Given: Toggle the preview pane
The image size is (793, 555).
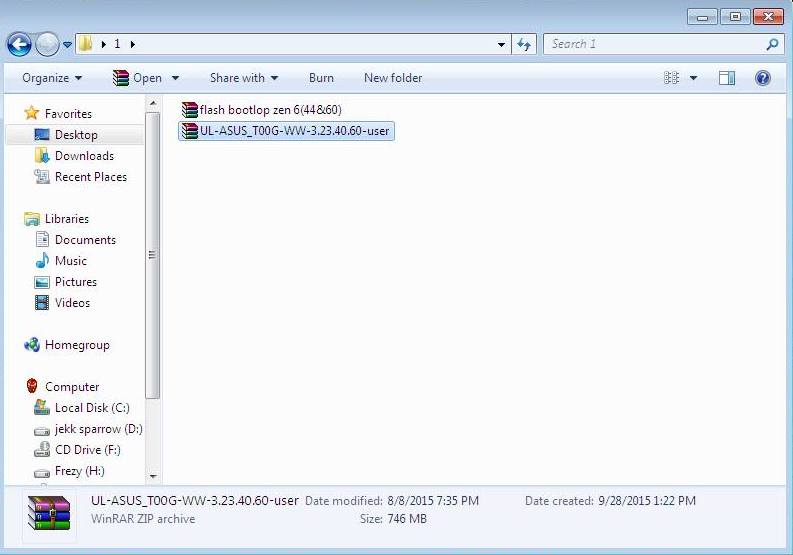Looking at the screenshot, I should (727, 78).
